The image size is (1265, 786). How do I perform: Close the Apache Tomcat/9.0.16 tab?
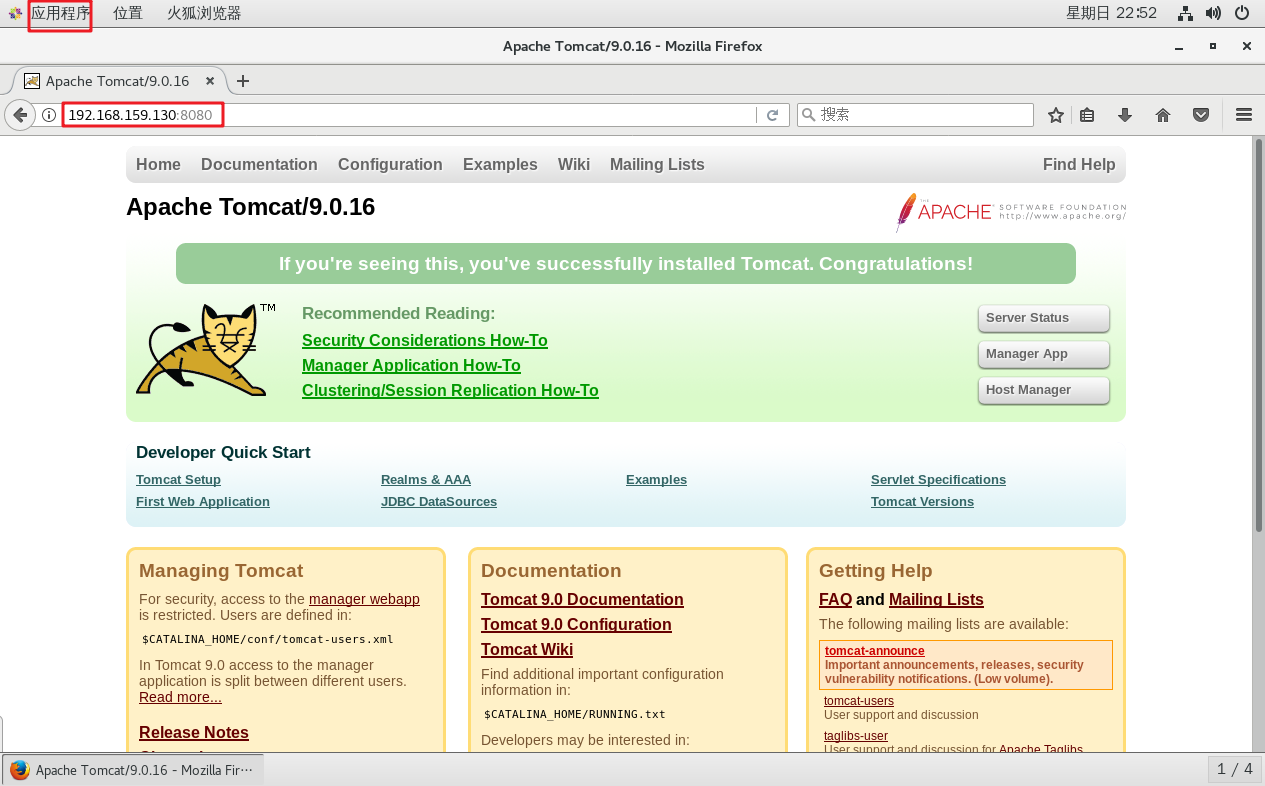(210, 81)
